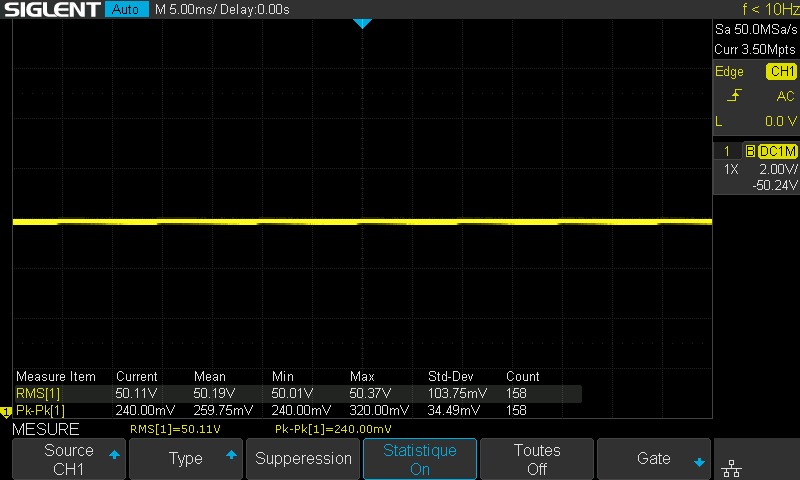Click the Auto trigger mode indicator
The height and width of the screenshot is (480, 800).
(x=126, y=9)
